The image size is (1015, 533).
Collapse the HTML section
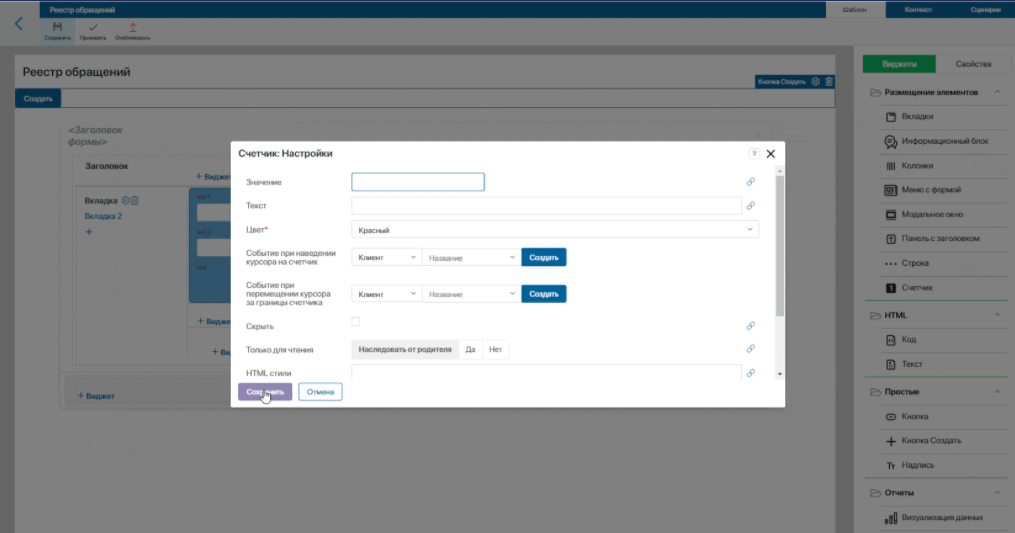[997, 315]
